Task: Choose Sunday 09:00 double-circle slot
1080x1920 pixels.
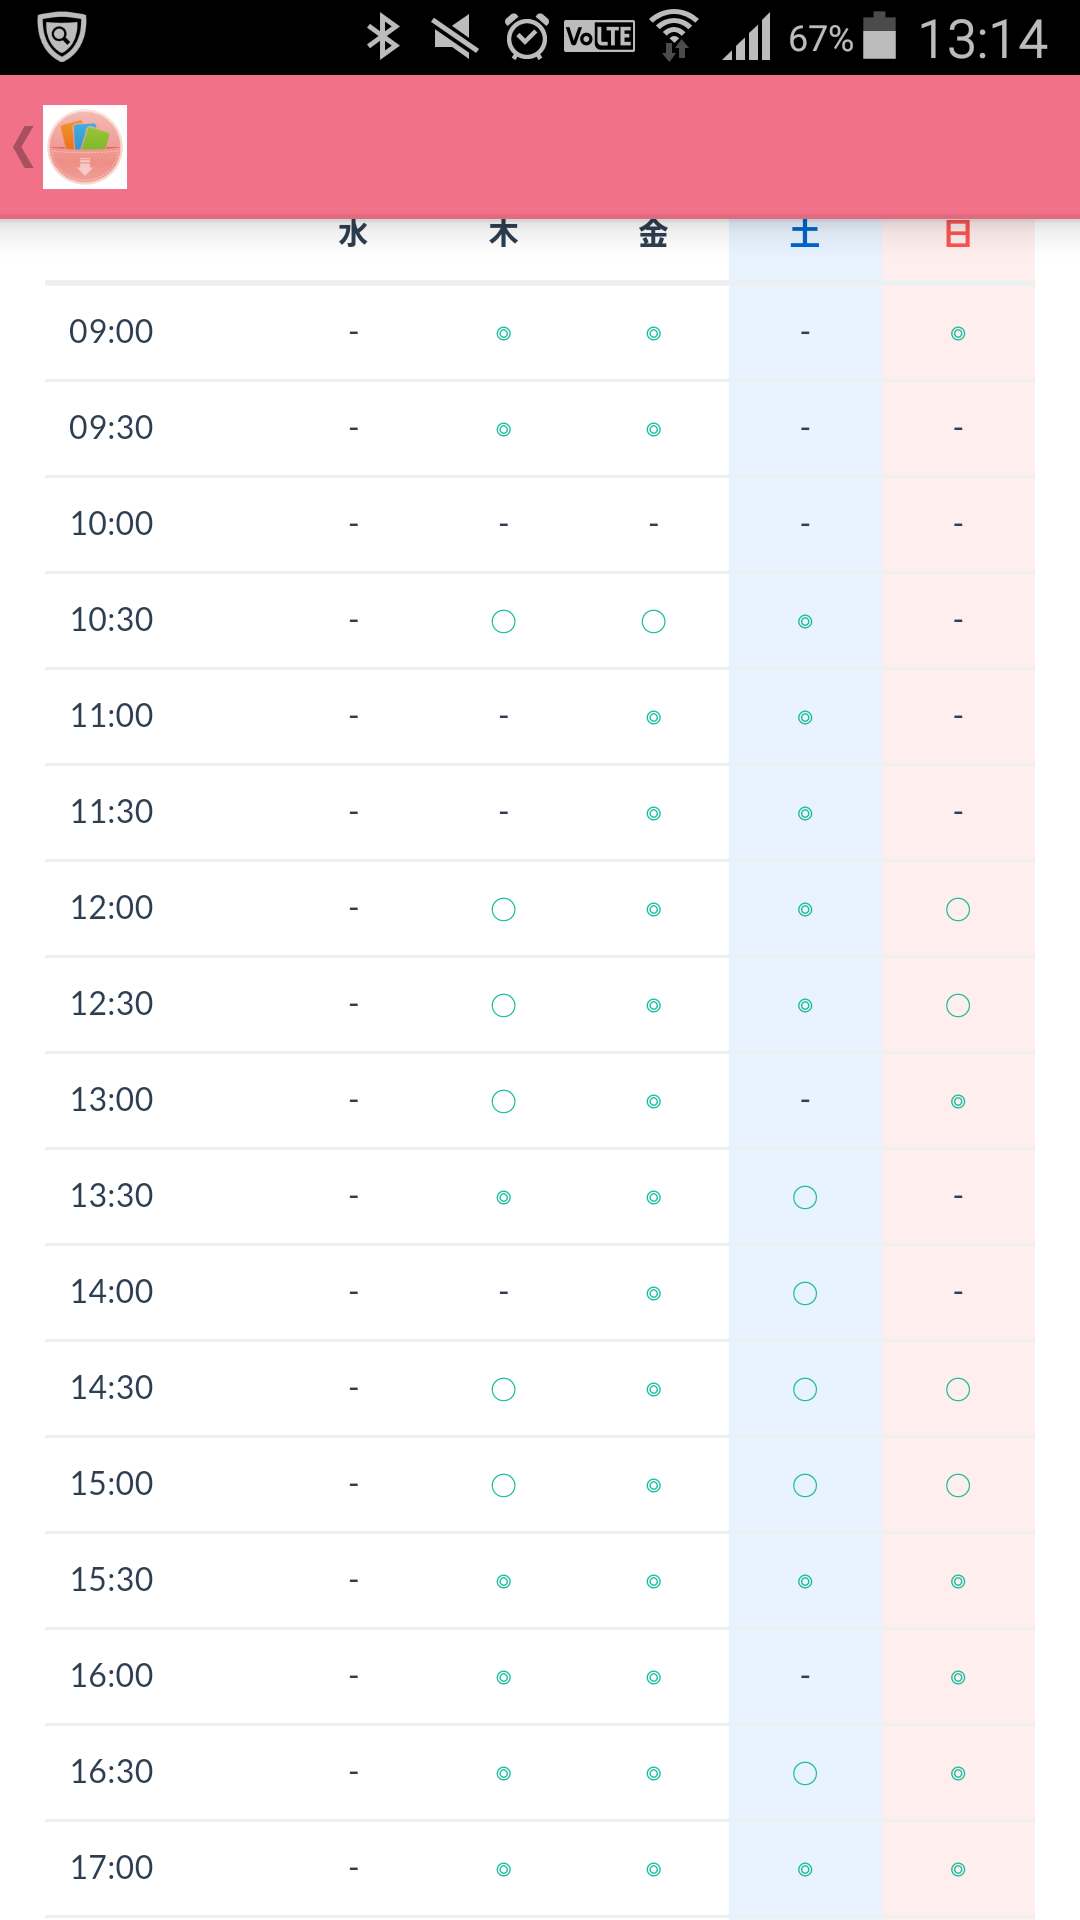Action: (958, 333)
